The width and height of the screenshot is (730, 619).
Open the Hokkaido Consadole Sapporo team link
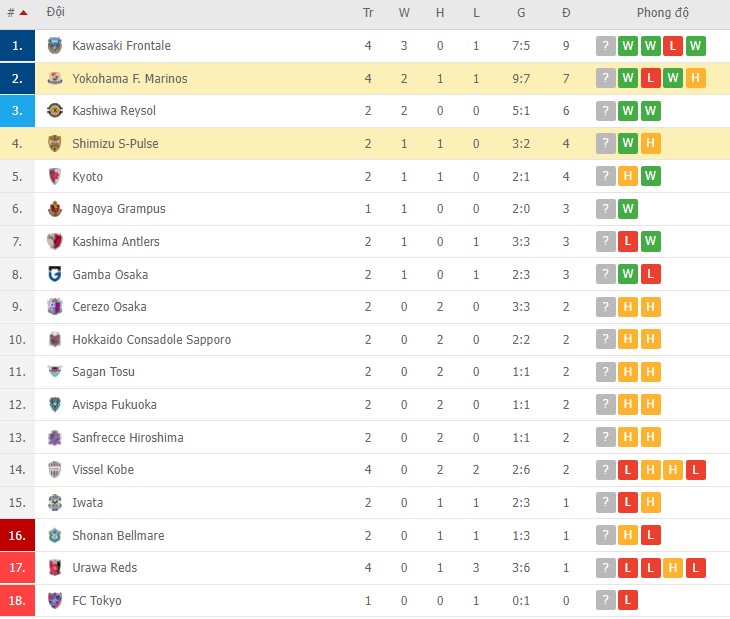[151, 340]
